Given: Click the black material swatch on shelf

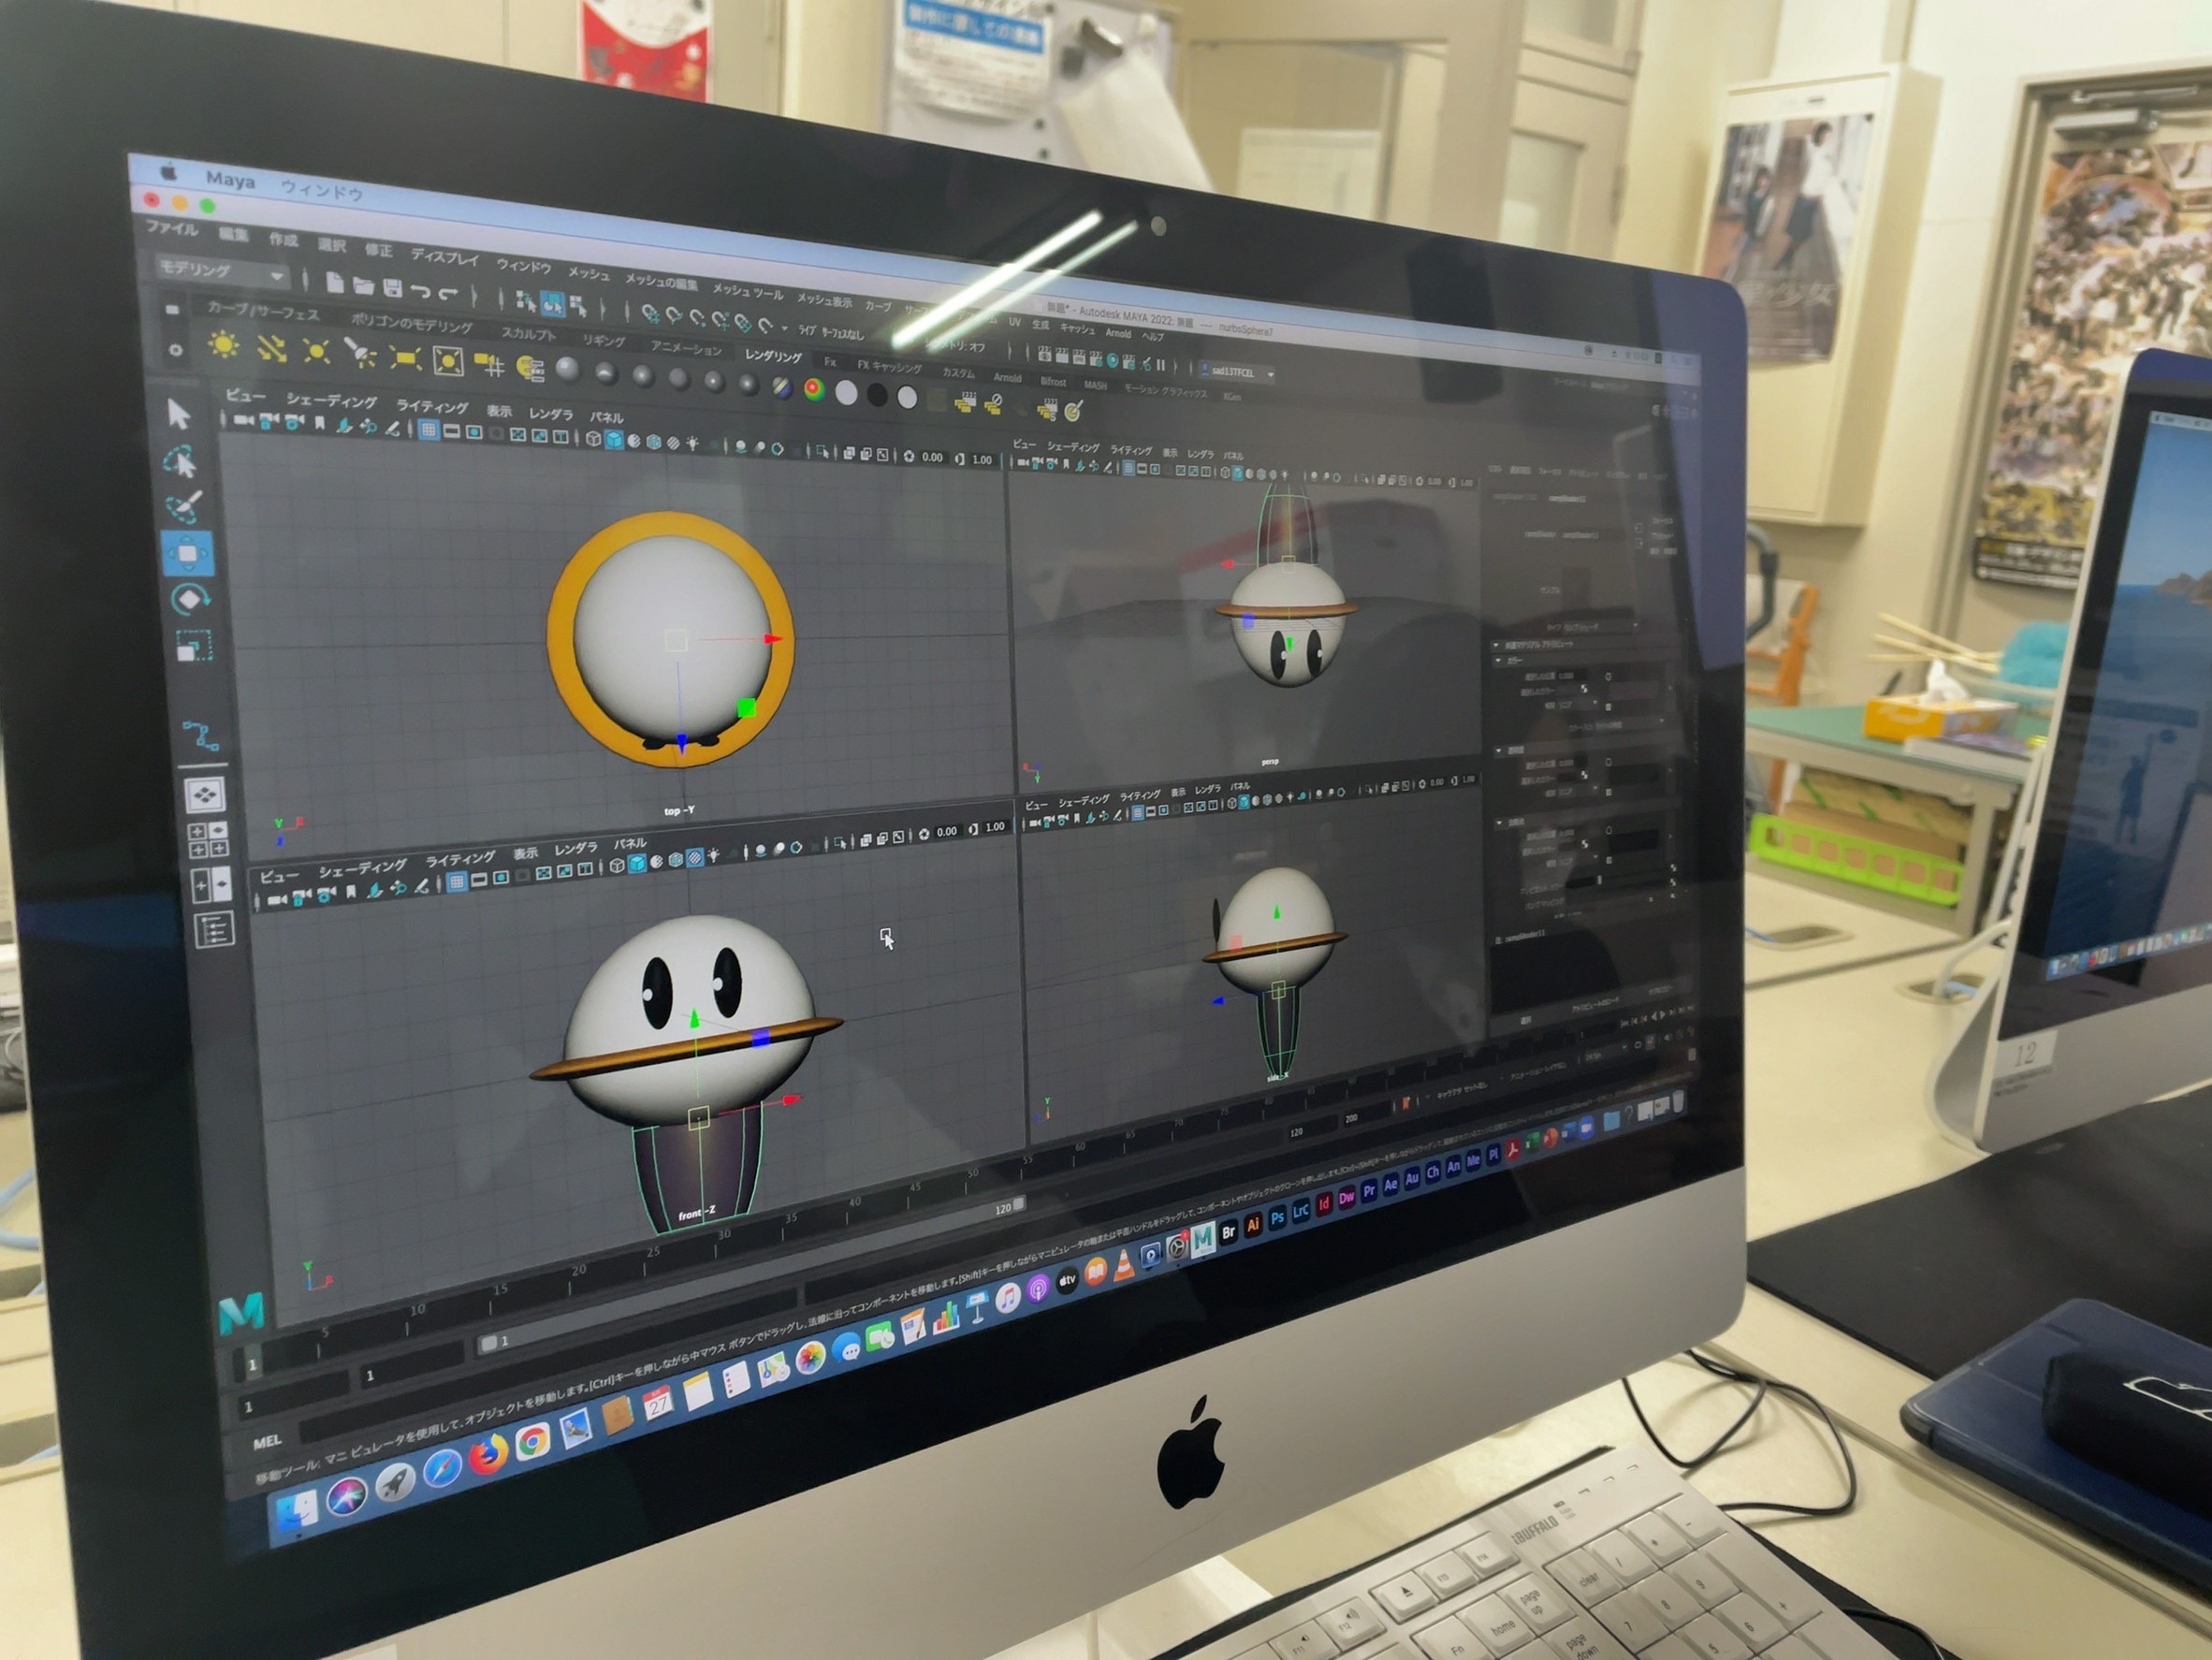Looking at the screenshot, I should coord(876,396).
